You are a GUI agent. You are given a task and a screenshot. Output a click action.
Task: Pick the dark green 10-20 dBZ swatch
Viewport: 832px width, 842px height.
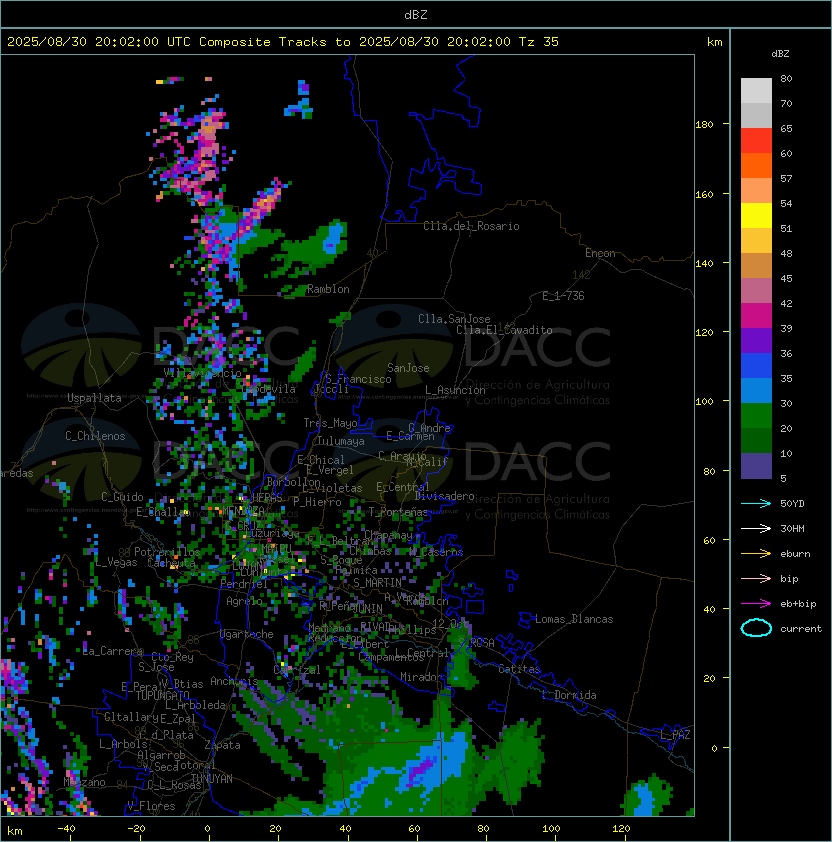pyautogui.click(x=756, y=440)
